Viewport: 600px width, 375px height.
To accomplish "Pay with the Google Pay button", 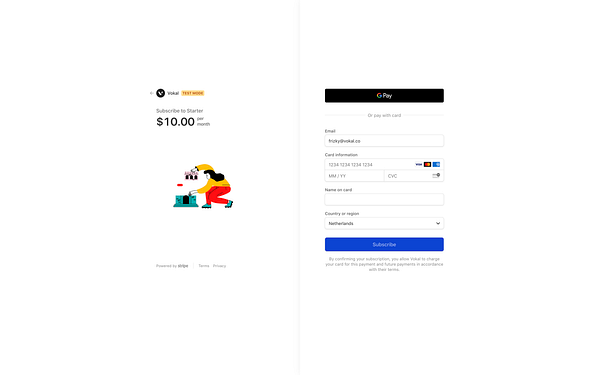I will pos(384,96).
